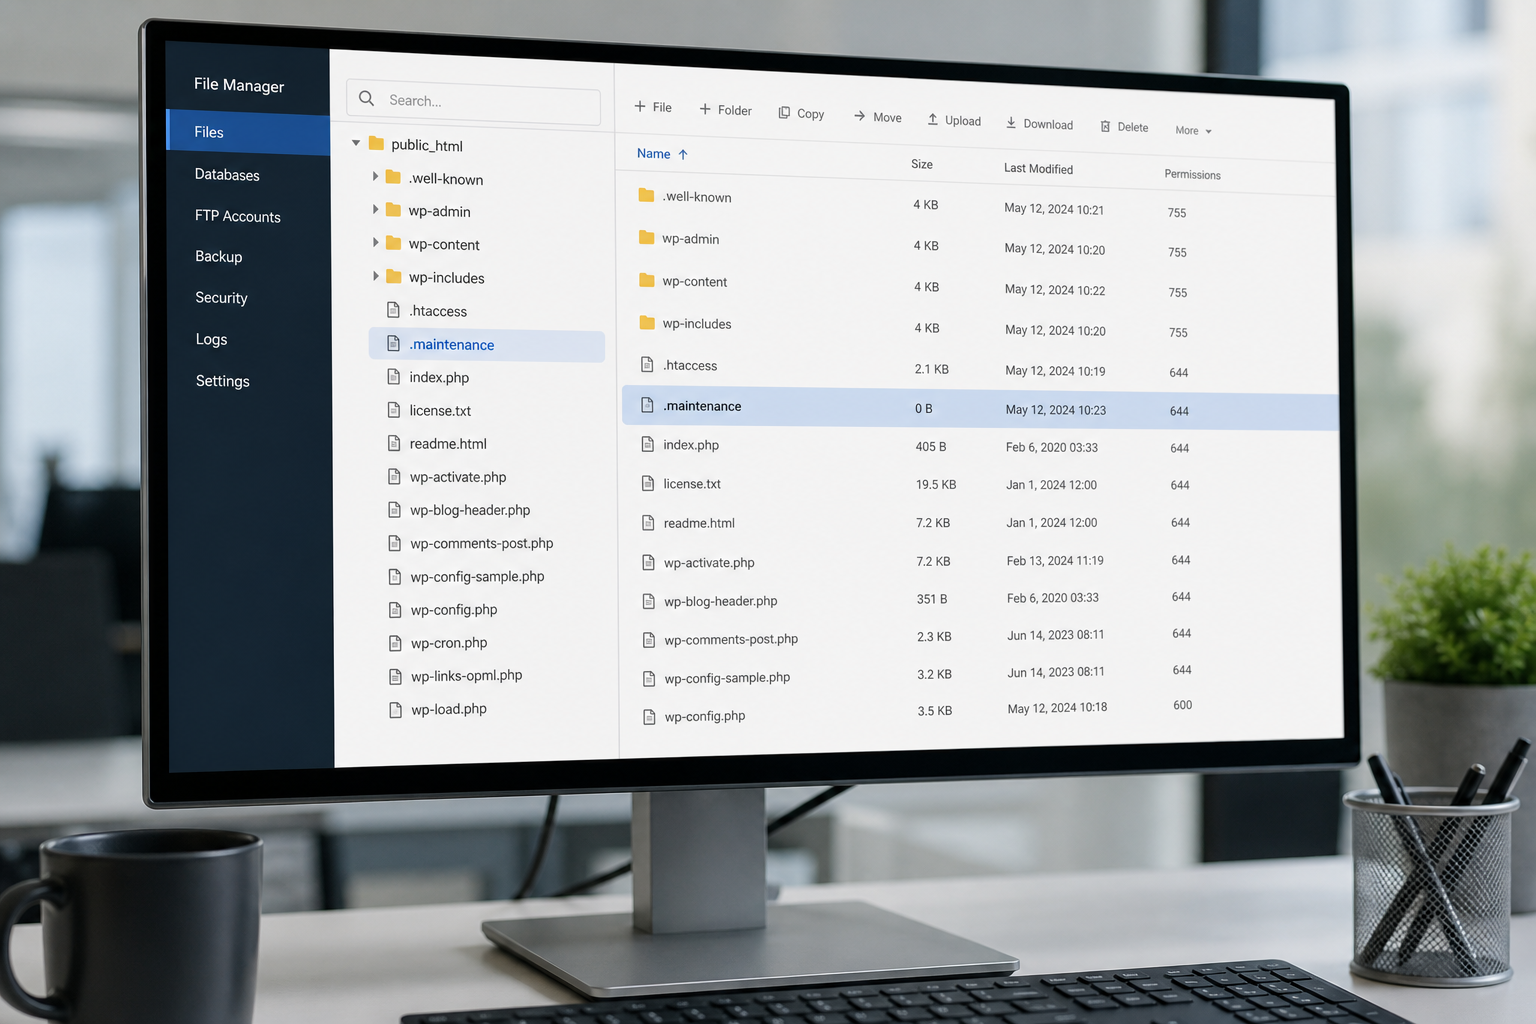1536x1024 pixels.
Task: Click the 600 permission of wp-config.php
Action: tap(1182, 705)
